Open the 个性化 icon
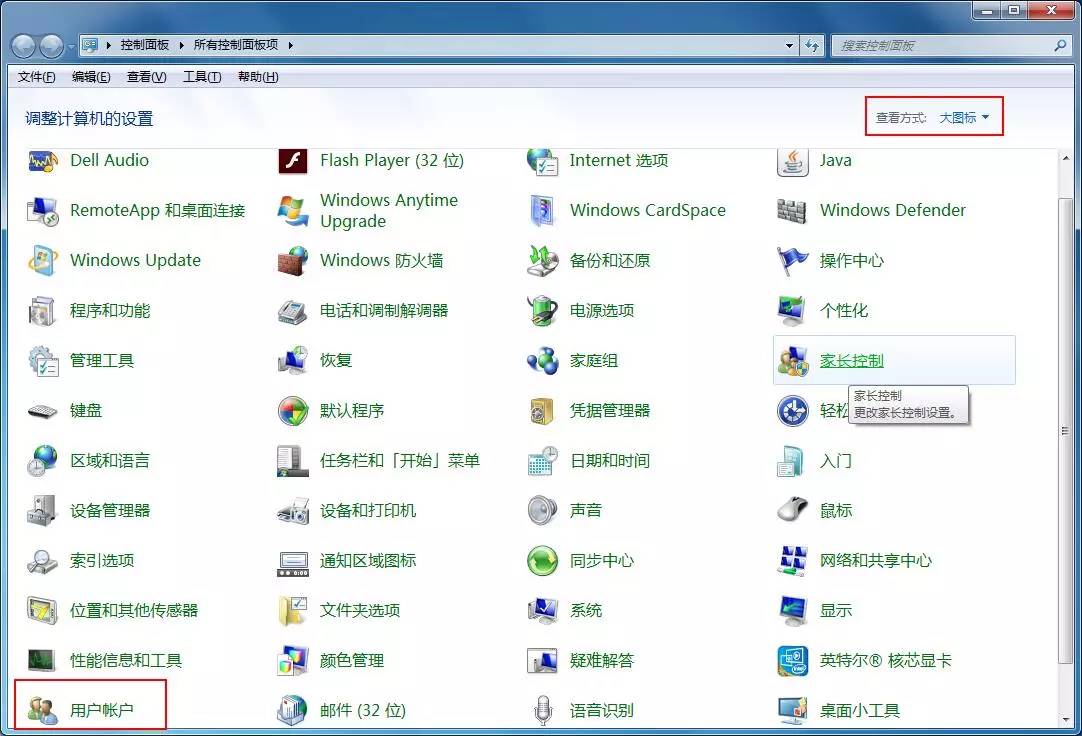 [792, 311]
